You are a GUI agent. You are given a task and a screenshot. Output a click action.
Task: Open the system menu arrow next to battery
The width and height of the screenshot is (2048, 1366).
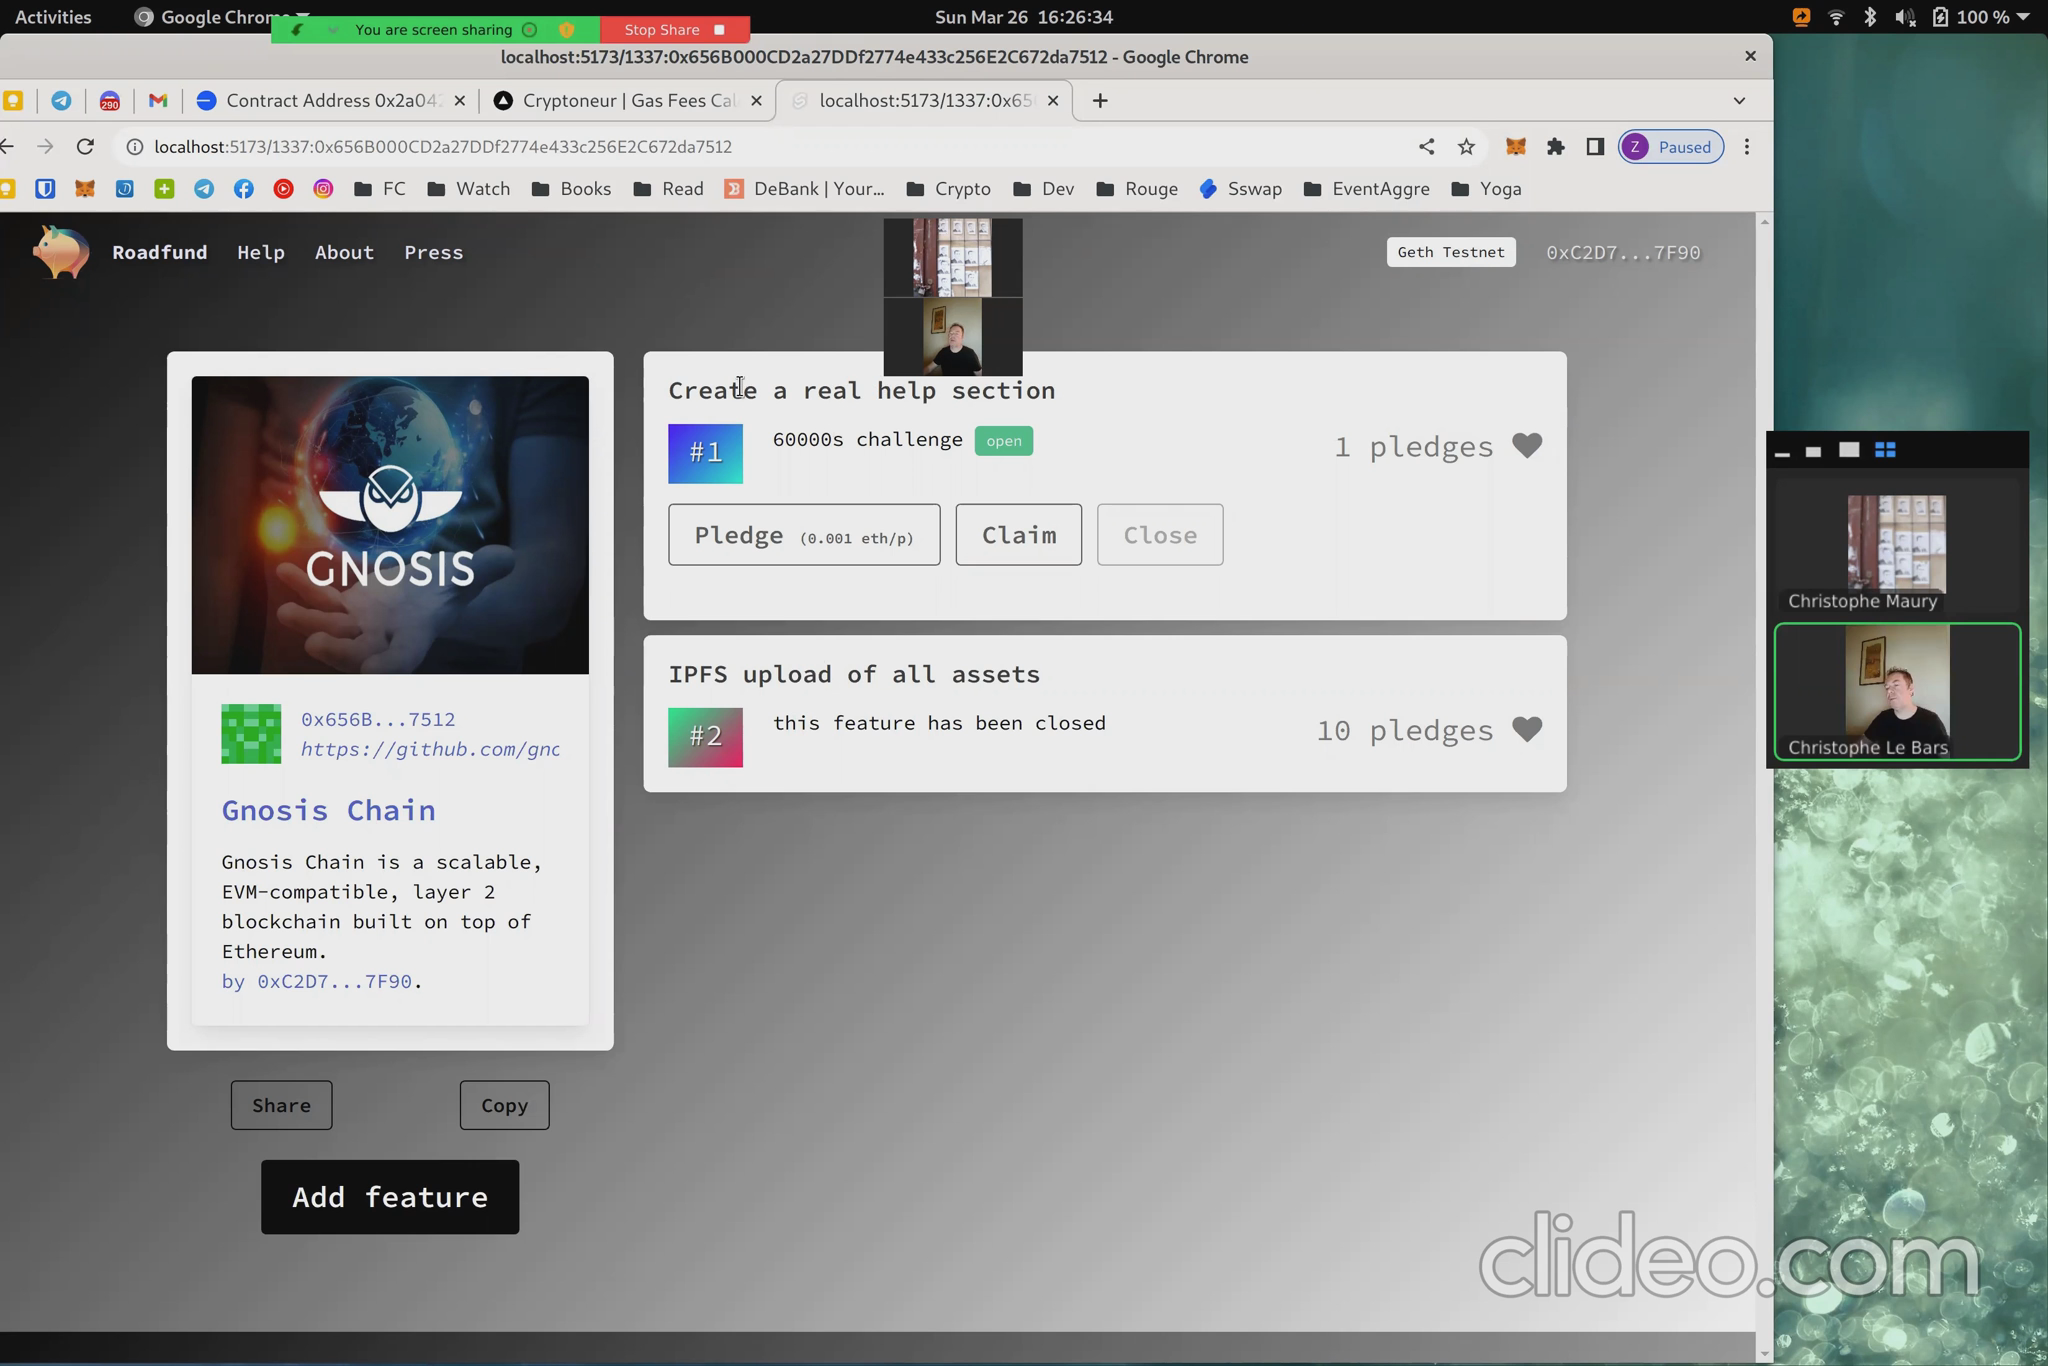[x=2023, y=17]
